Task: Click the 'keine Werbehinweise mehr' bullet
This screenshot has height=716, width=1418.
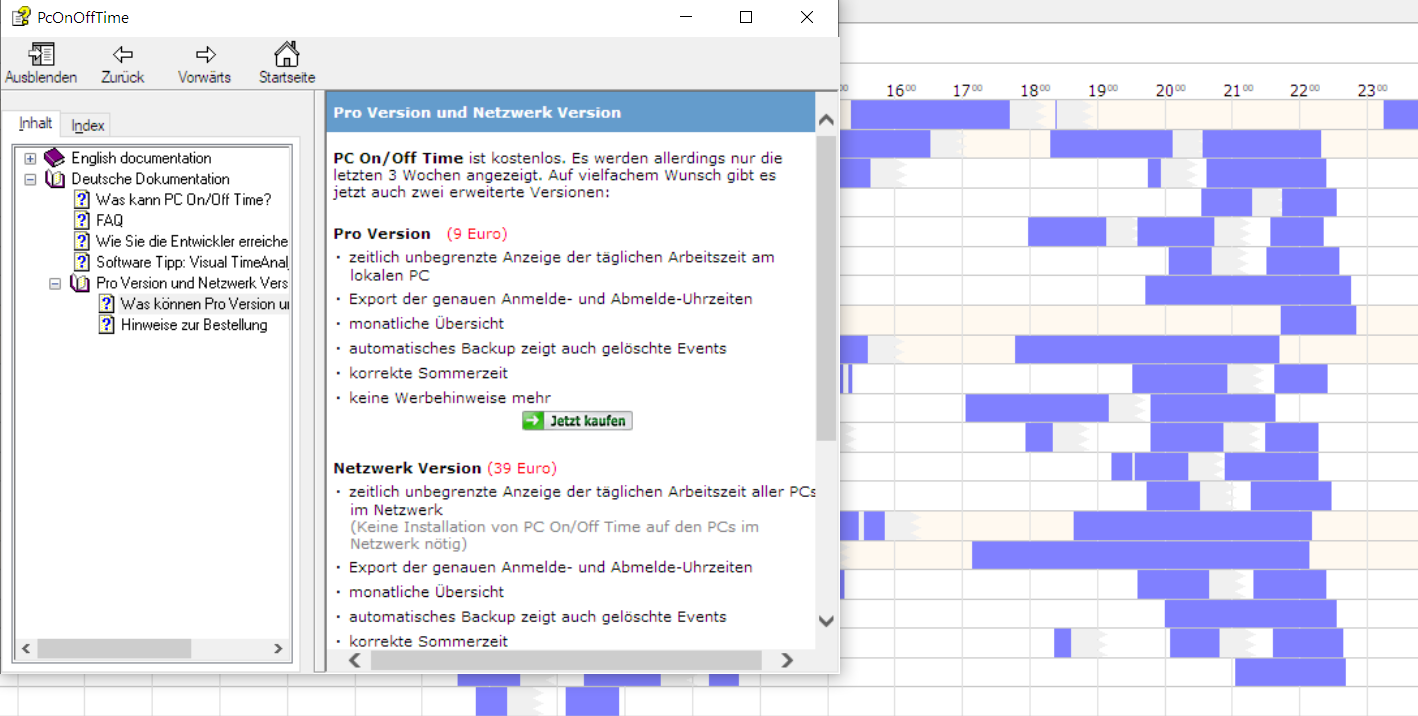Action: [x=450, y=398]
